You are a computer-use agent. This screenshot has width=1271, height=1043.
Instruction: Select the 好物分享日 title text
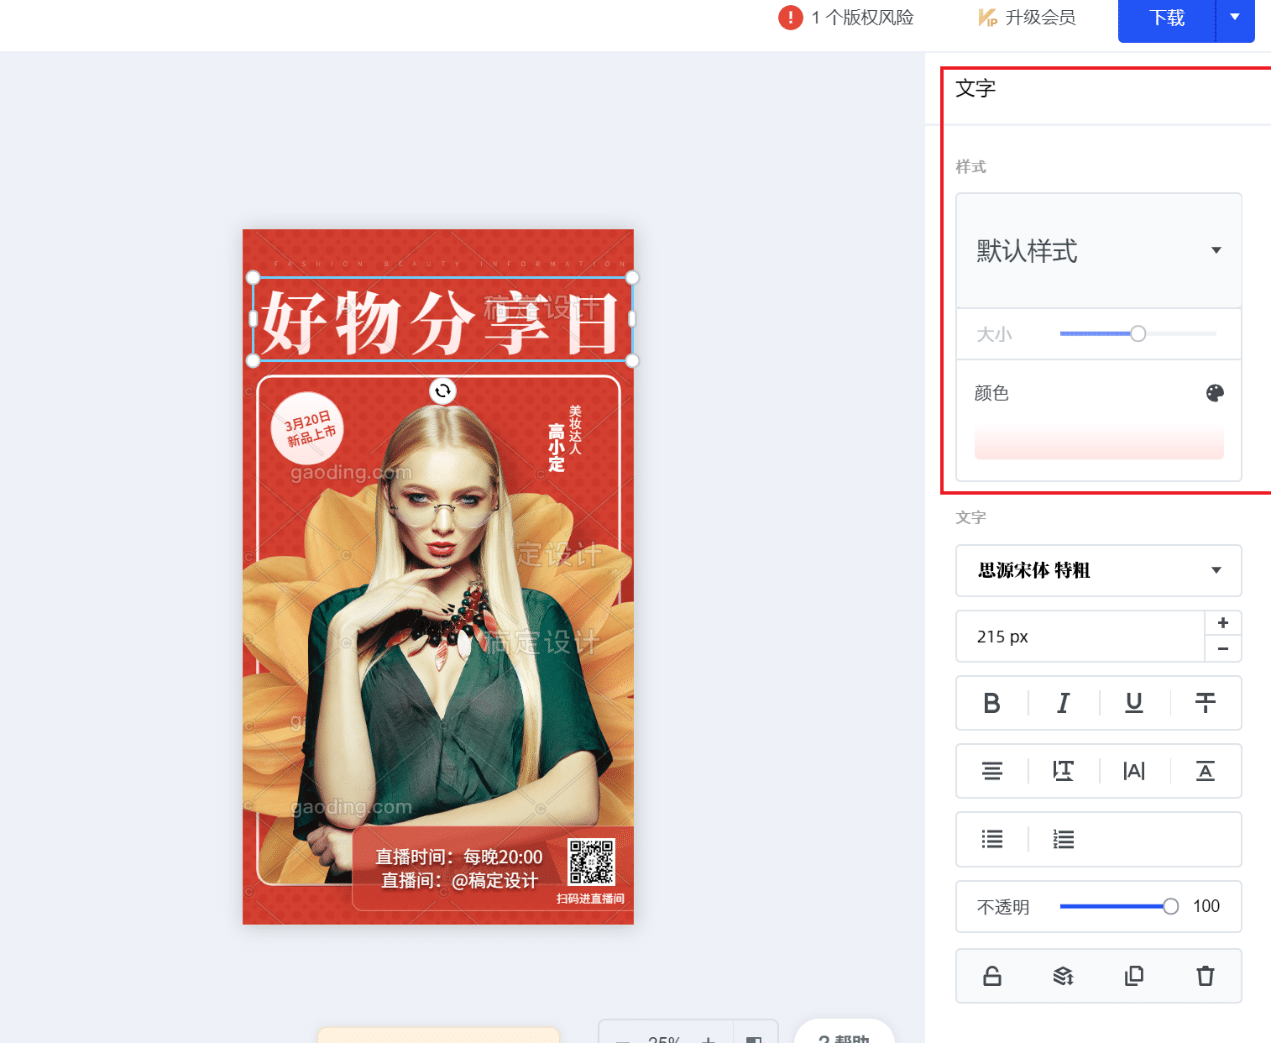point(441,322)
